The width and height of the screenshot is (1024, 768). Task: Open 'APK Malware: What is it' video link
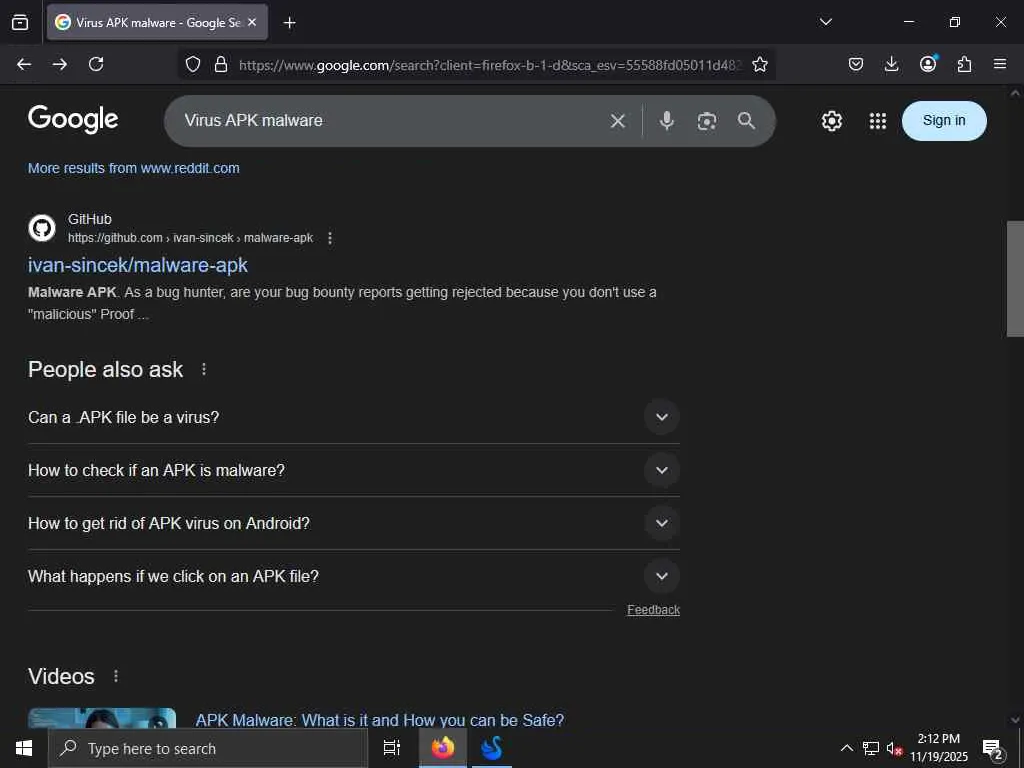[379, 720]
